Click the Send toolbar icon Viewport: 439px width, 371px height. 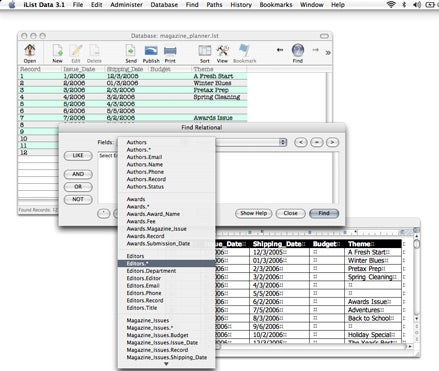131,53
